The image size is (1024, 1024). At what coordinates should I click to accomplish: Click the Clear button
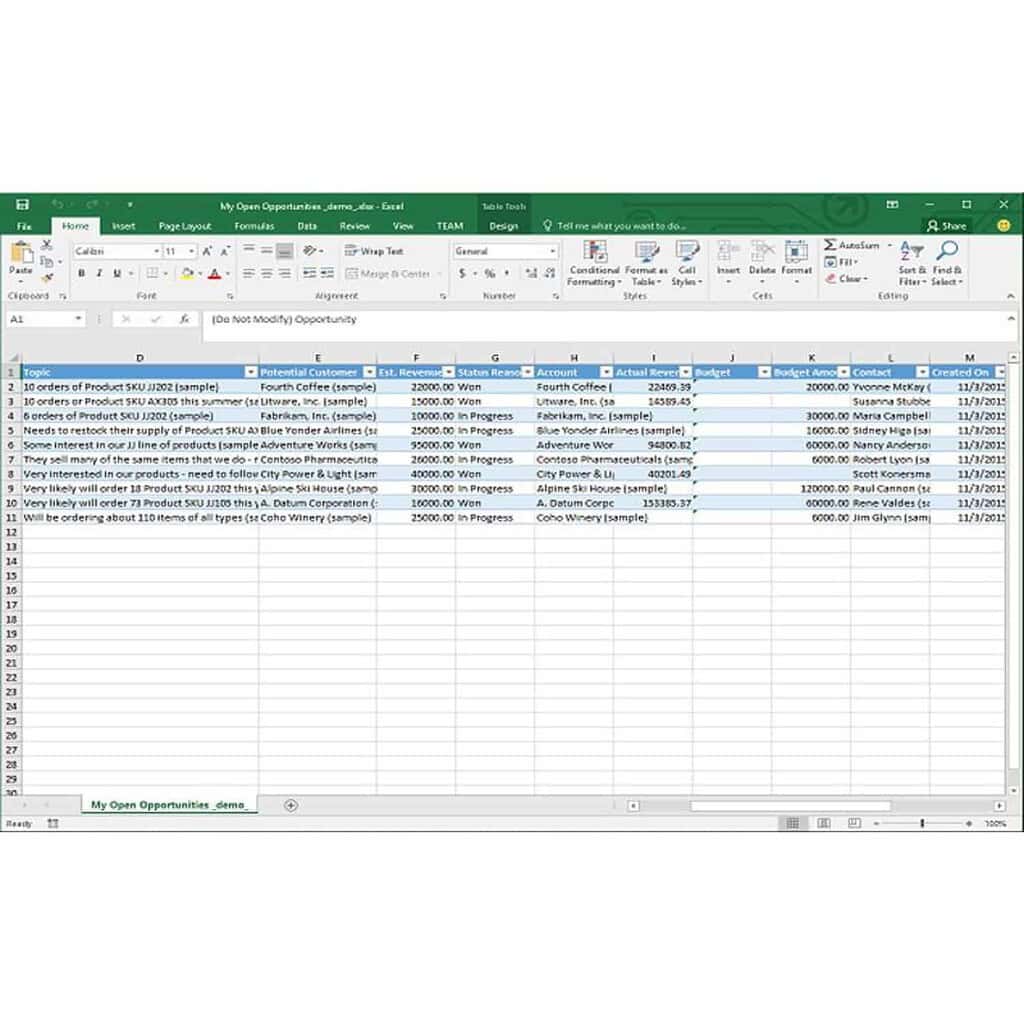point(845,279)
